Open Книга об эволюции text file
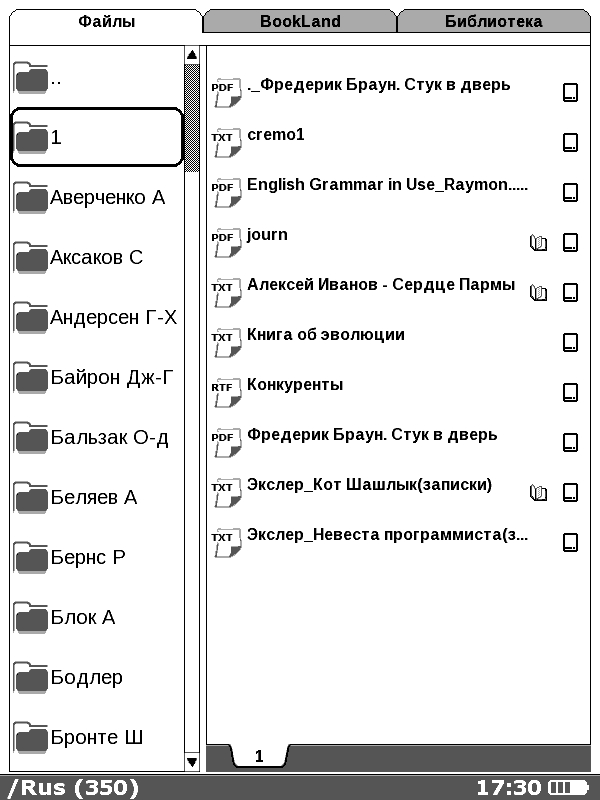 click(x=326, y=335)
